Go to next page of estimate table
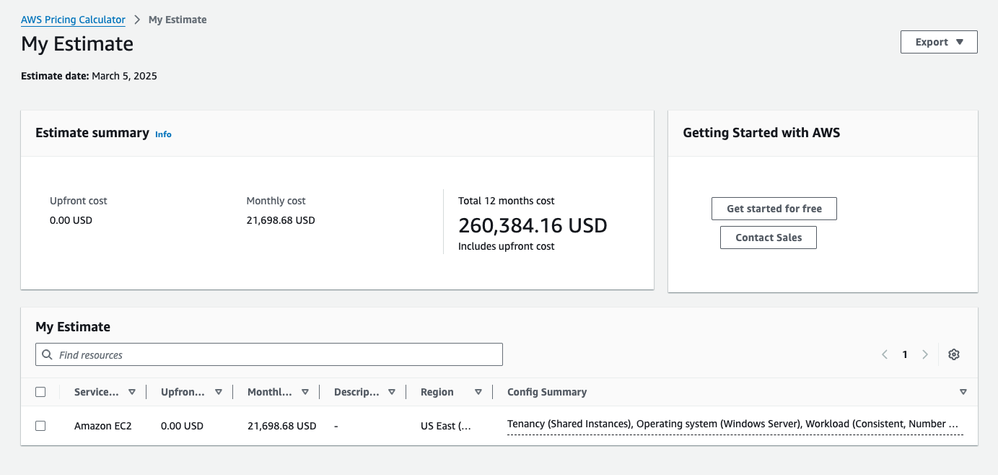The width and height of the screenshot is (998, 475). (925, 355)
